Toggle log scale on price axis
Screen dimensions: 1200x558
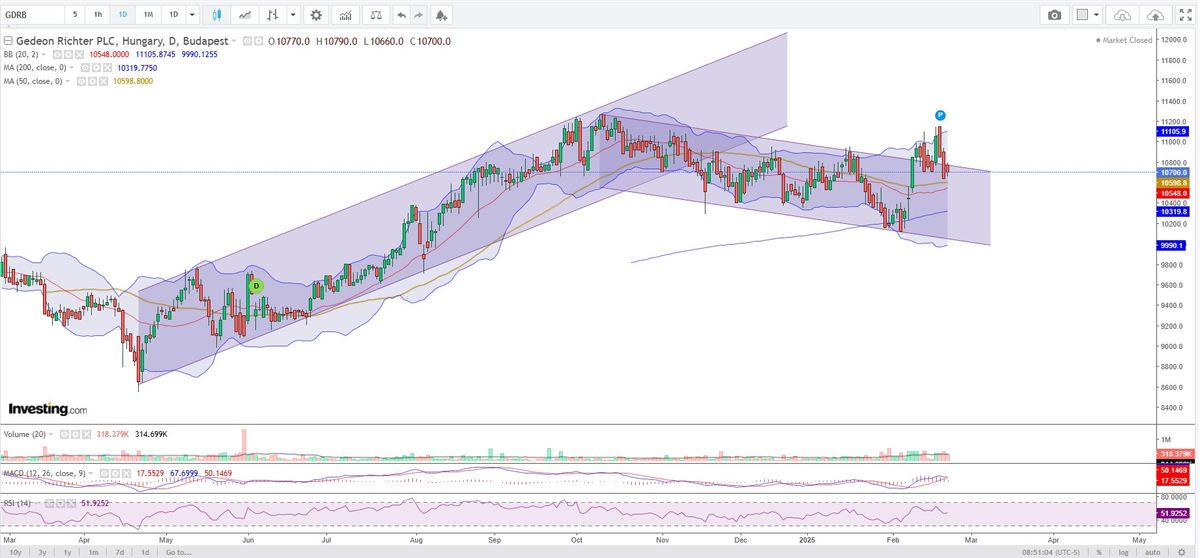tap(1123, 552)
